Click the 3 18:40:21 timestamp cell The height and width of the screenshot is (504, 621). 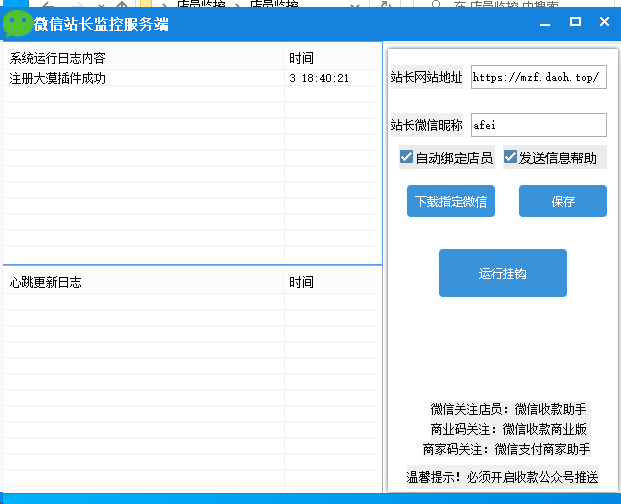(319, 78)
